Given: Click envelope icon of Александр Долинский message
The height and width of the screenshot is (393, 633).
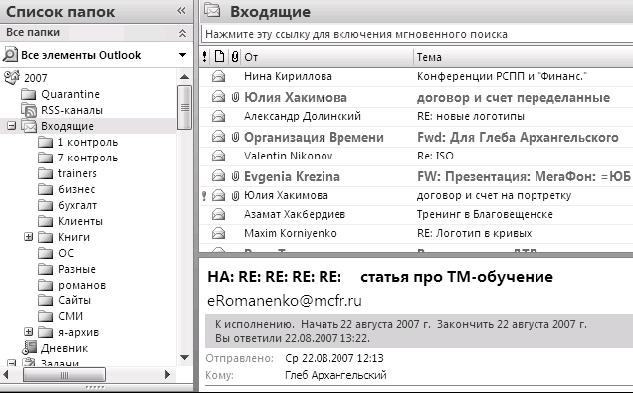Looking at the screenshot, I should (x=218, y=116).
